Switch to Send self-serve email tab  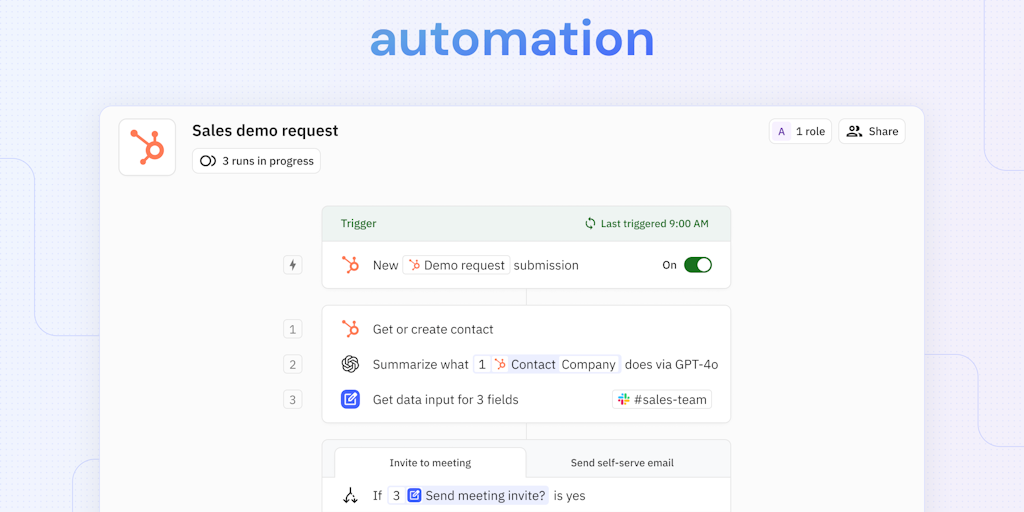(x=622, y=463)
